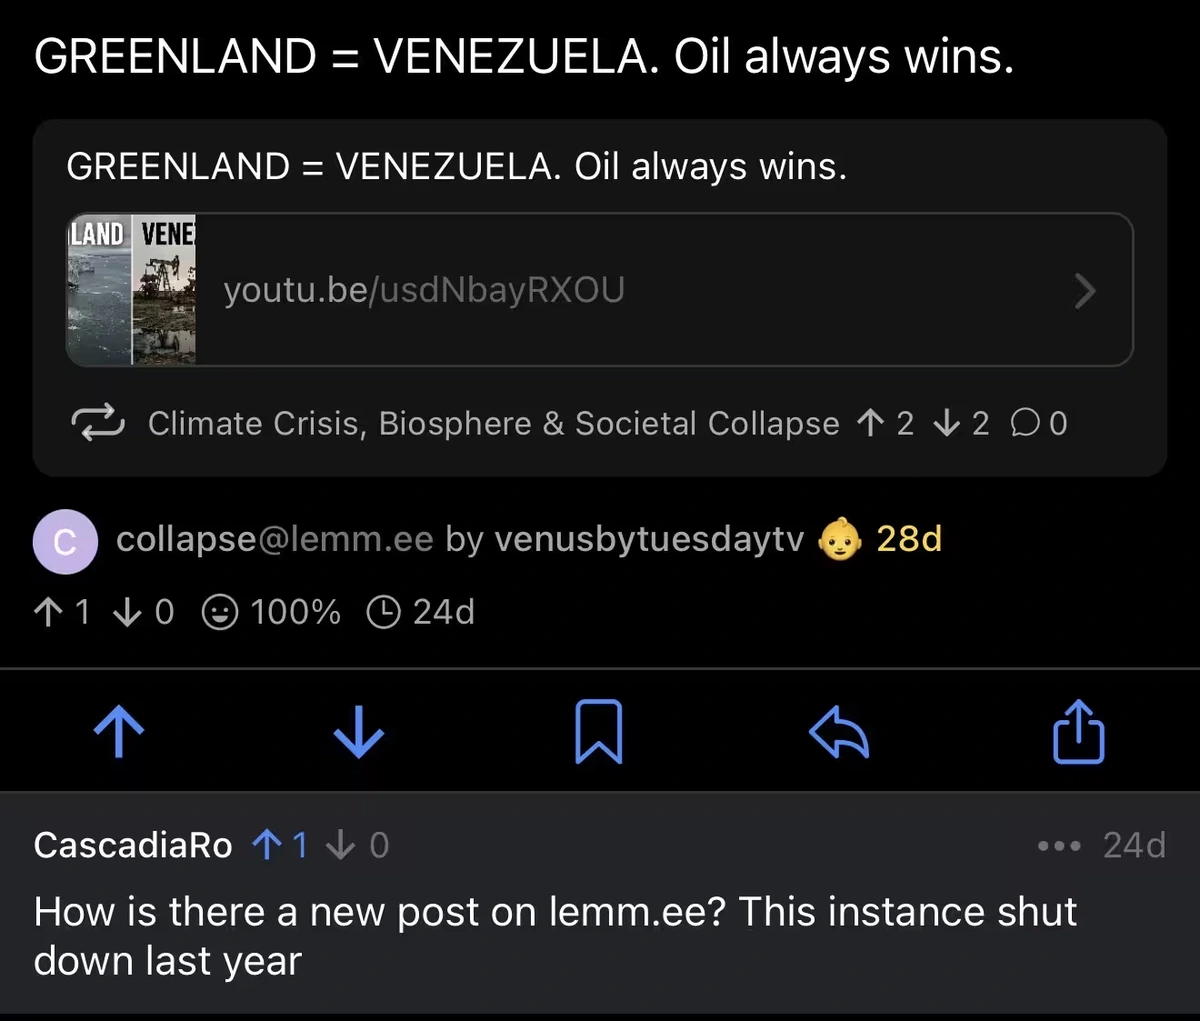Open the video thumbnail preview
The width and height of the screenshot is (1200, 1021).
(132, 290)
